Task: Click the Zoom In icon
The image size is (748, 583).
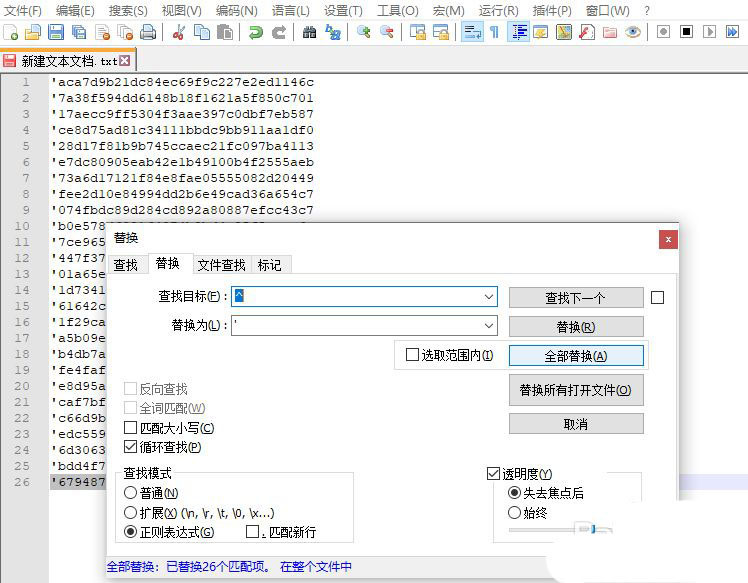Action: [x=364, y=32]
